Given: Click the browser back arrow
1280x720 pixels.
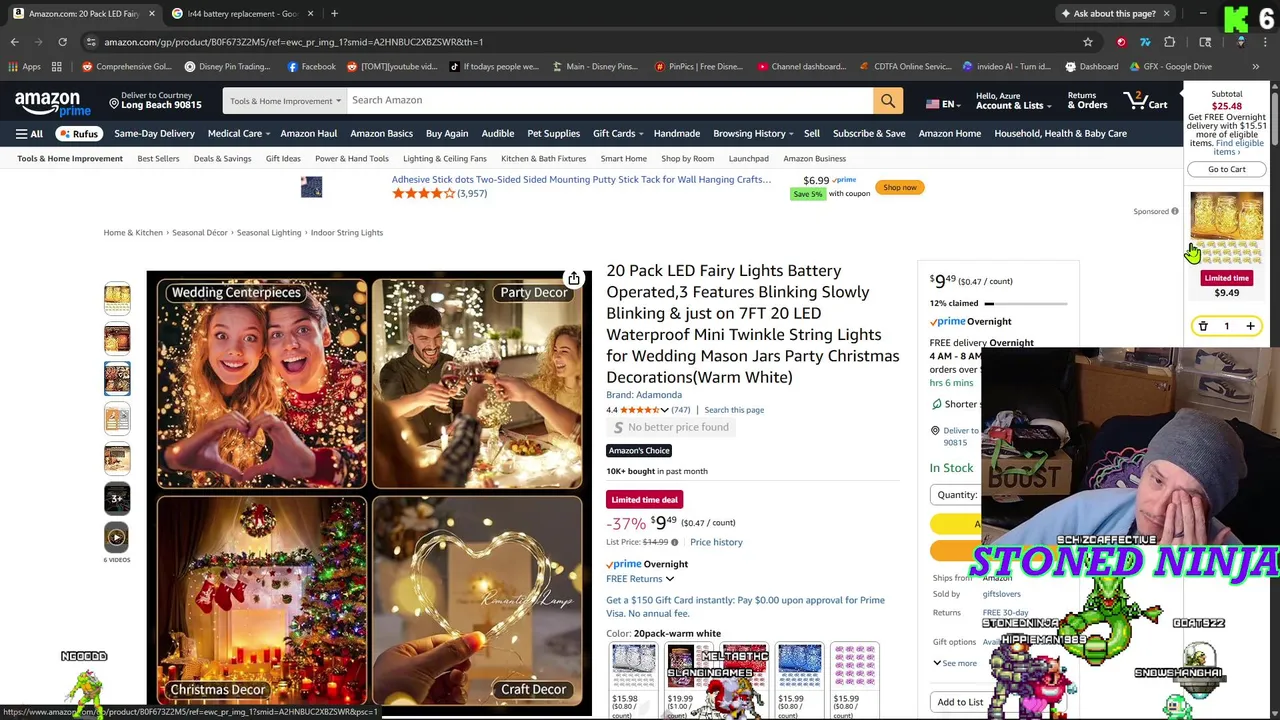Looking at the screenshot, I should pos(15,42).
